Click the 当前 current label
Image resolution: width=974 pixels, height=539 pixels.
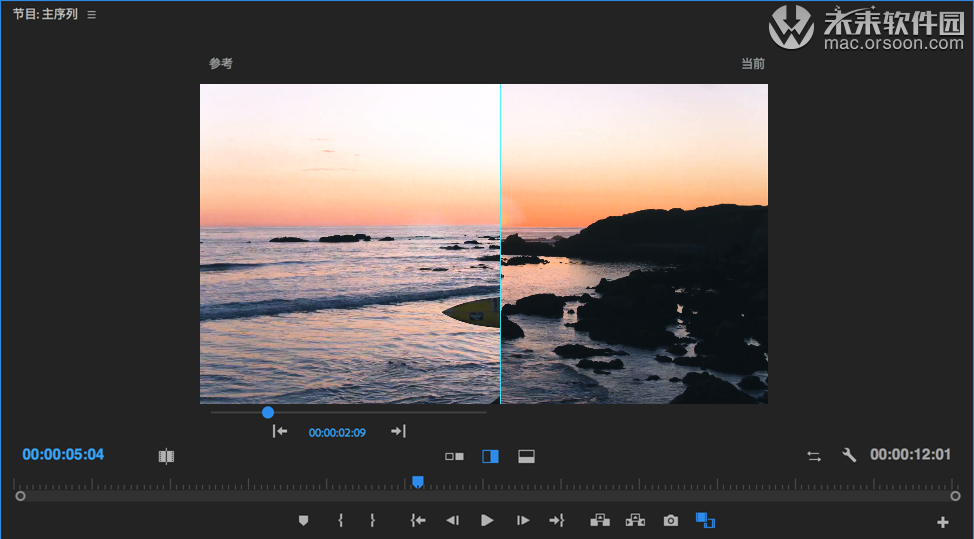point(753,63)
